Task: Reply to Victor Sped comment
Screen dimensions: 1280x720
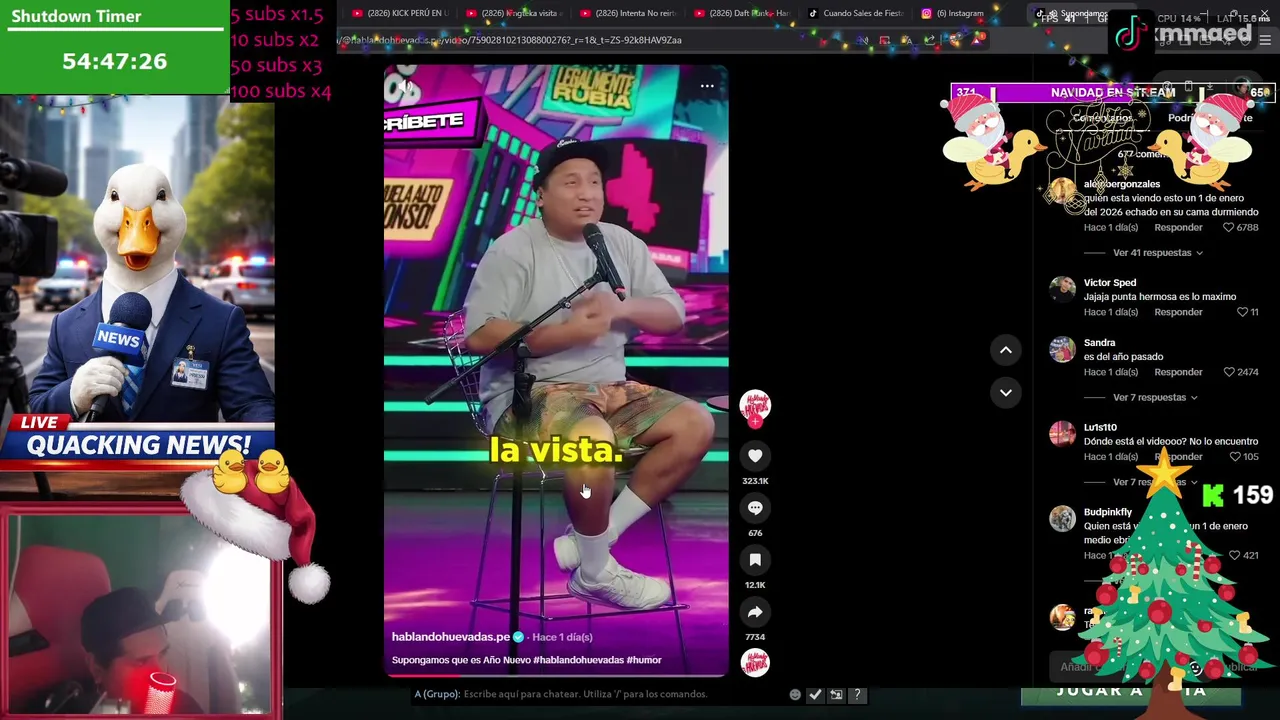Action: coord(1178,312)
